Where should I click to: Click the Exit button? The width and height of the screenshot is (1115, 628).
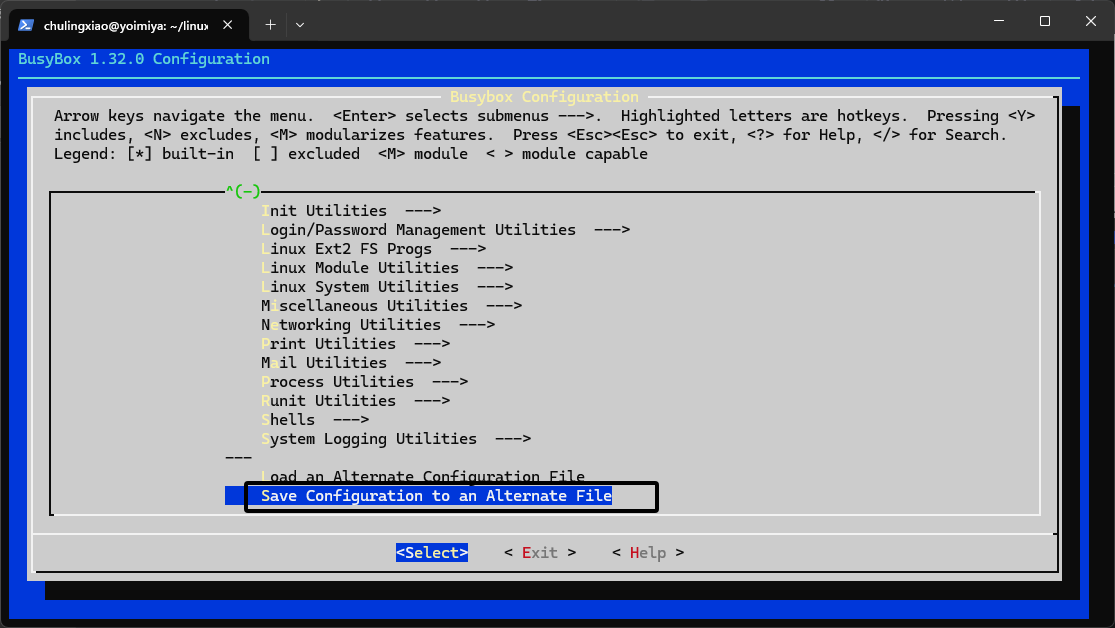pyautogui.click(x=540, y=553)
